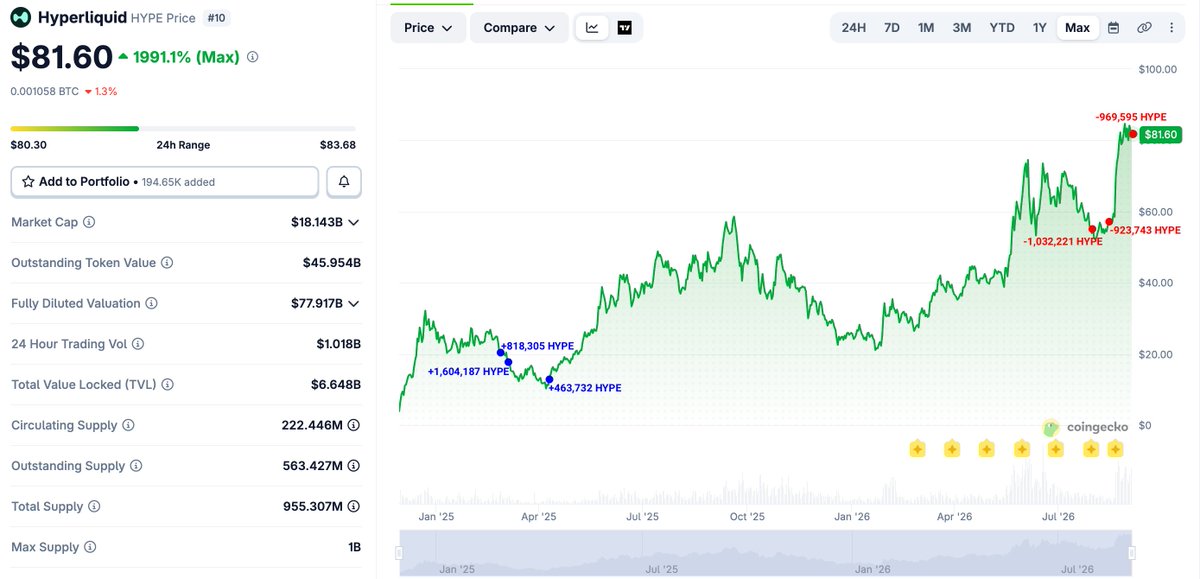The width and height of the screenshot is (1200, 579).
Task: Show 24 Hour Trading Vol info icon
Action: click(138, 344)
